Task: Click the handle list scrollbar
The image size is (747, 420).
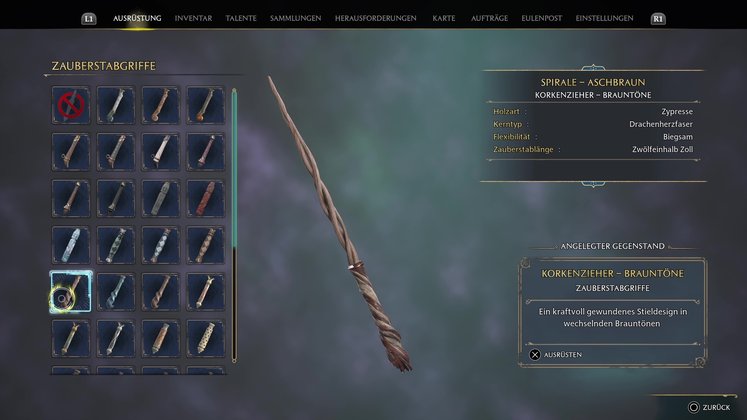Action: coord(234,225)
